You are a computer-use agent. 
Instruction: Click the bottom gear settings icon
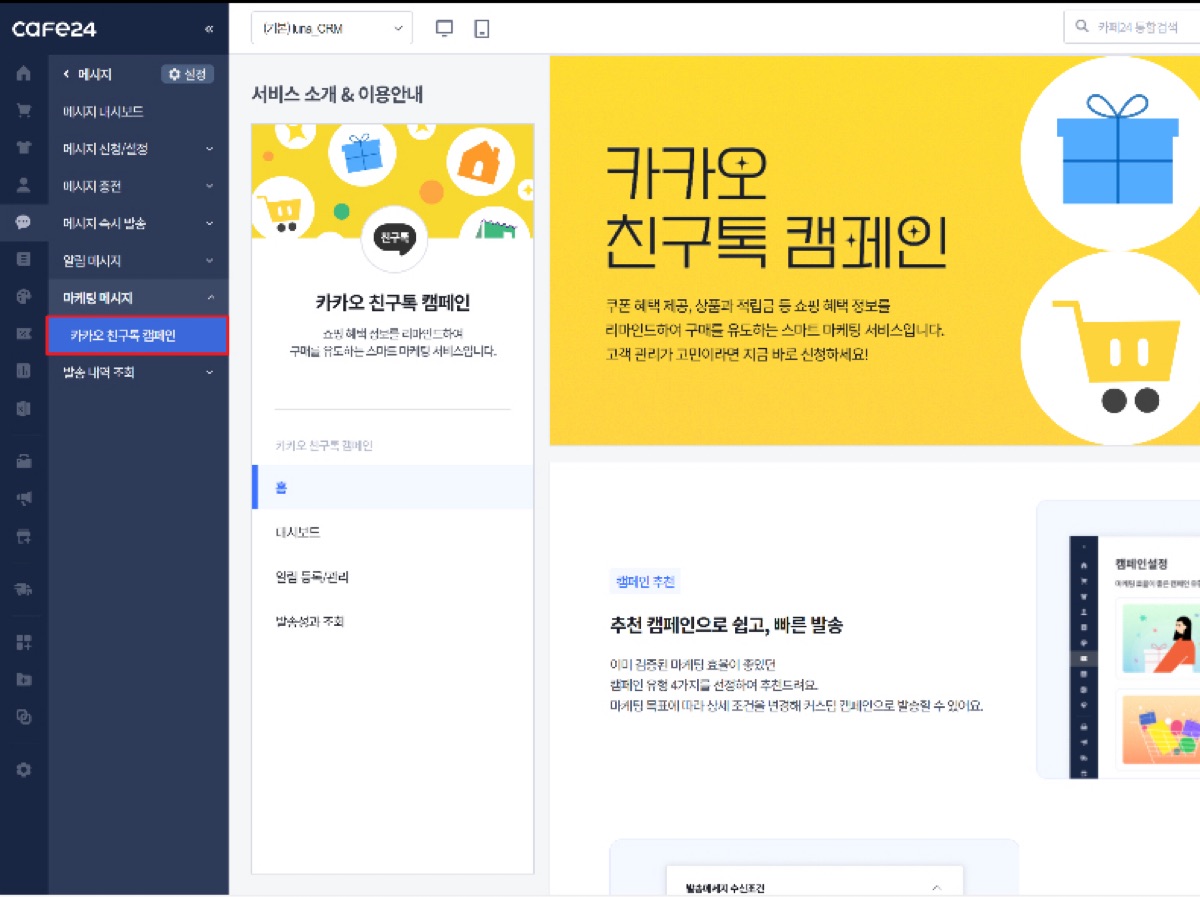coord(23,769)
